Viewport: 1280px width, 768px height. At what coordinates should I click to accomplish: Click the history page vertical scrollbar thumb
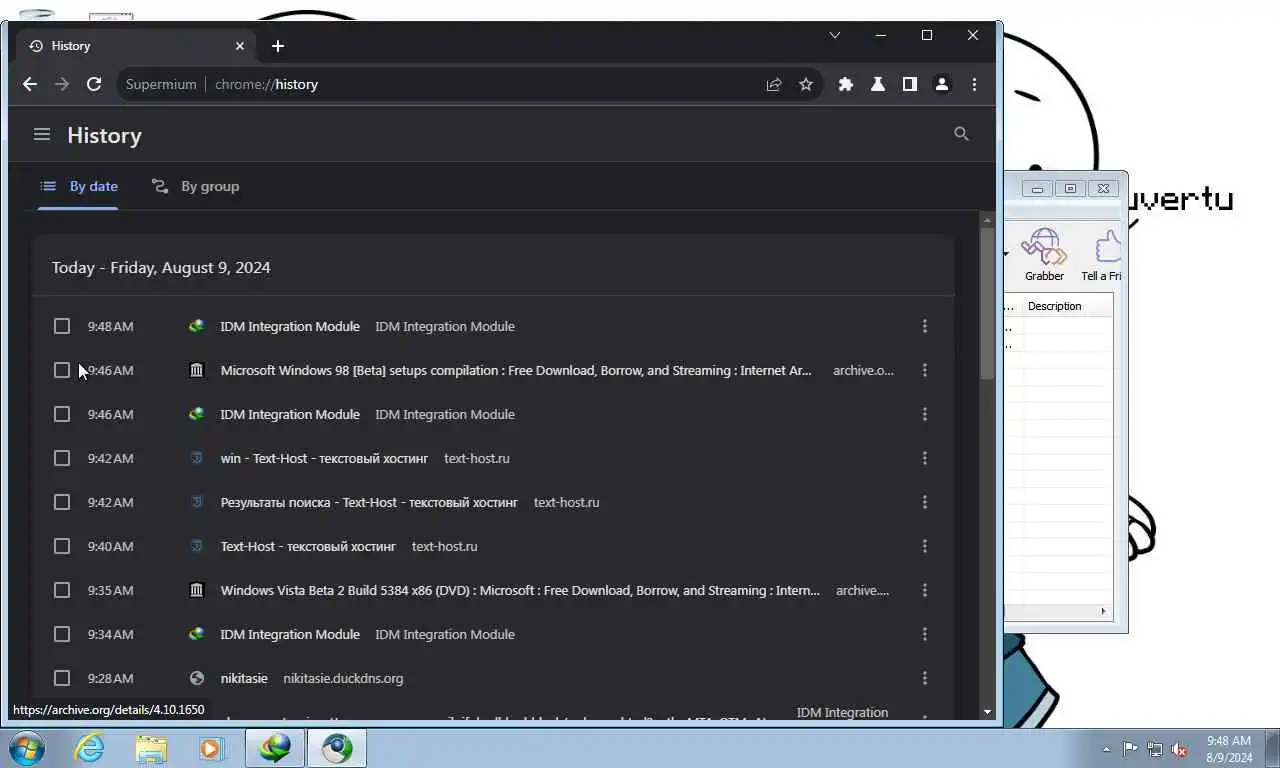987,303
